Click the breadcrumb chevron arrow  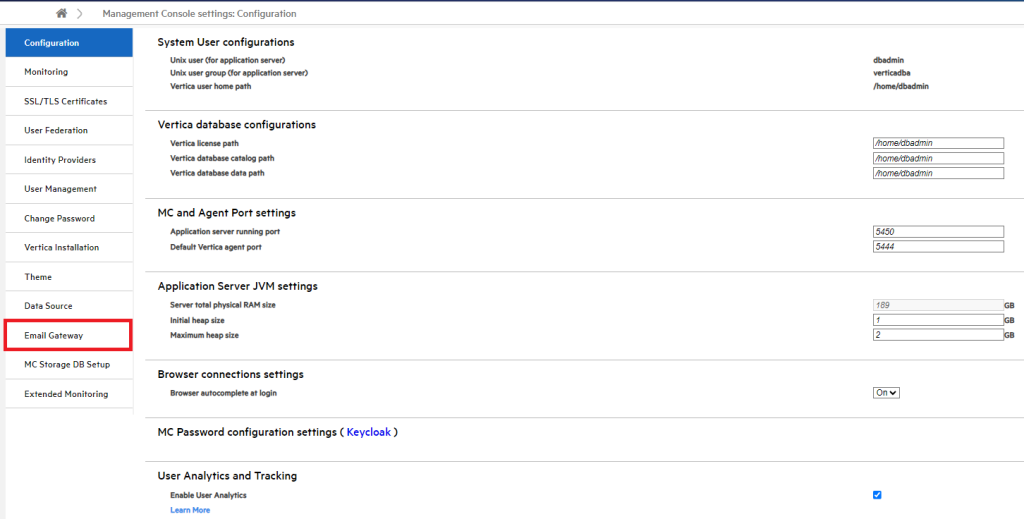tap(80, 14)
